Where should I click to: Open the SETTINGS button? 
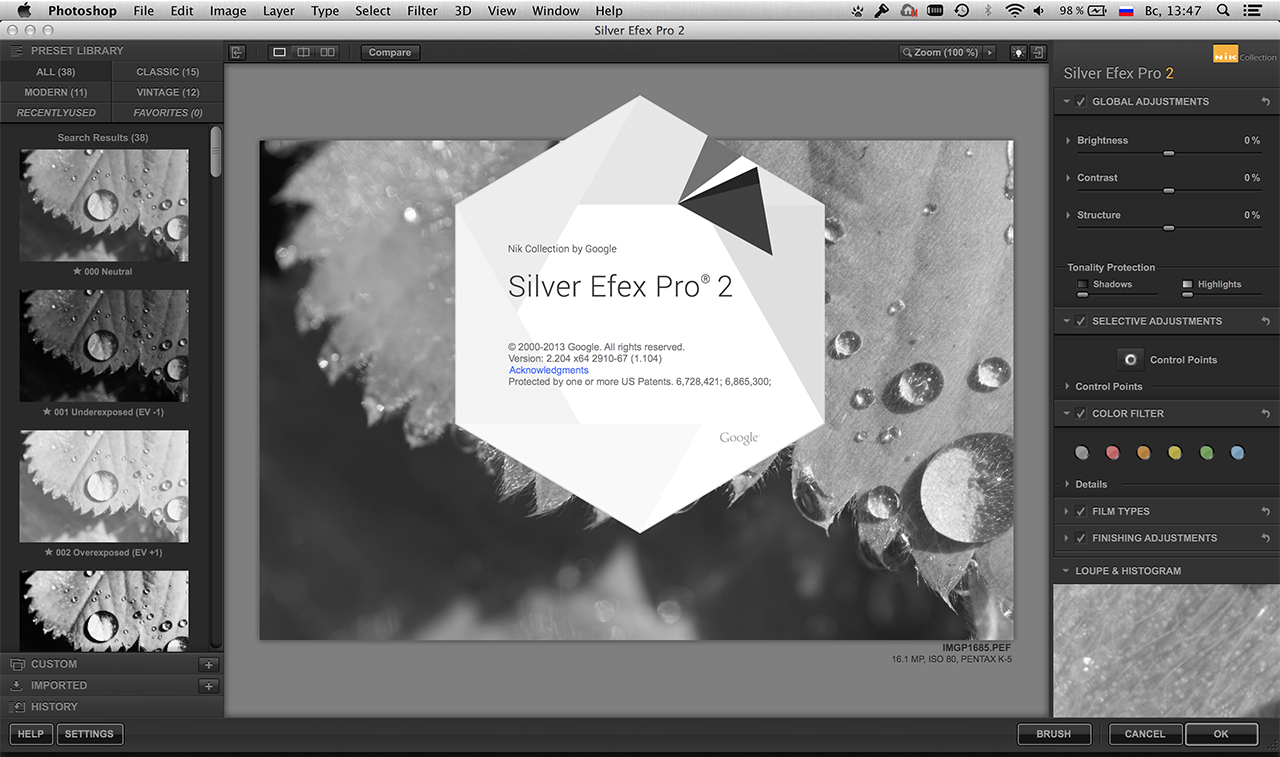pyautogui.click(x=89, y=734)
